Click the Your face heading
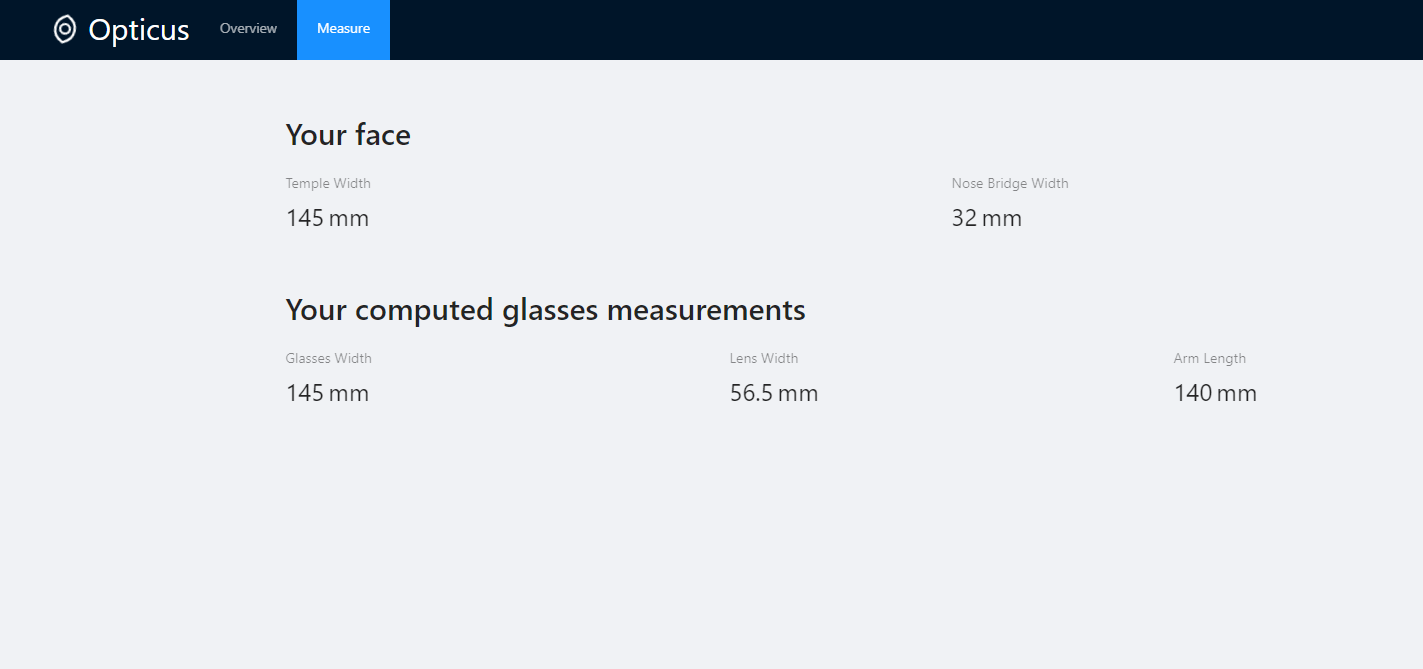1423x669 pixels. 348,134
